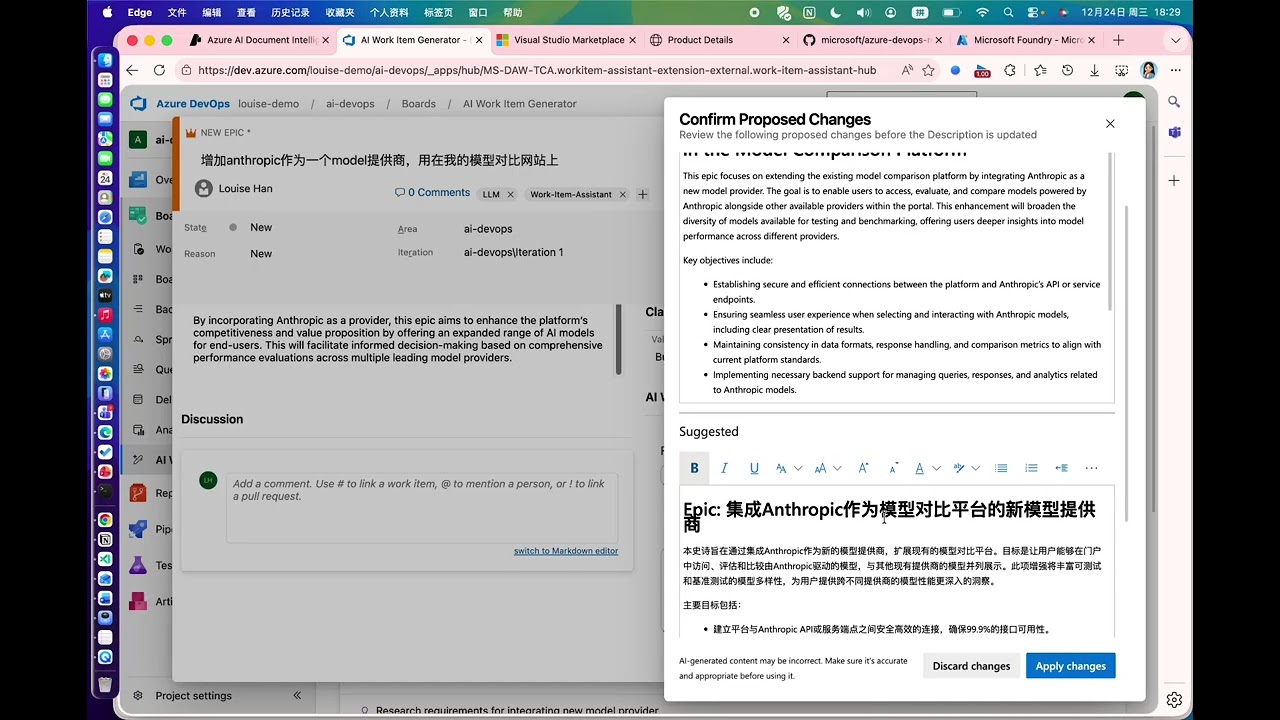This screenshot has height=720, width=1280.
Task: Open Edge sidebar settings gear icon
Action: pos(1175,699)
